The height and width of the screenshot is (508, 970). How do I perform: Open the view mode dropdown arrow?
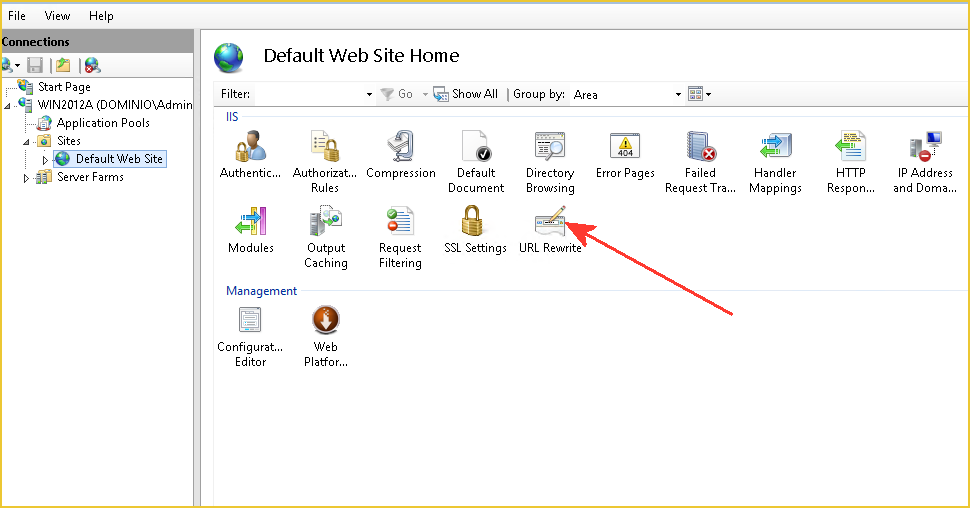pos(708,94)
